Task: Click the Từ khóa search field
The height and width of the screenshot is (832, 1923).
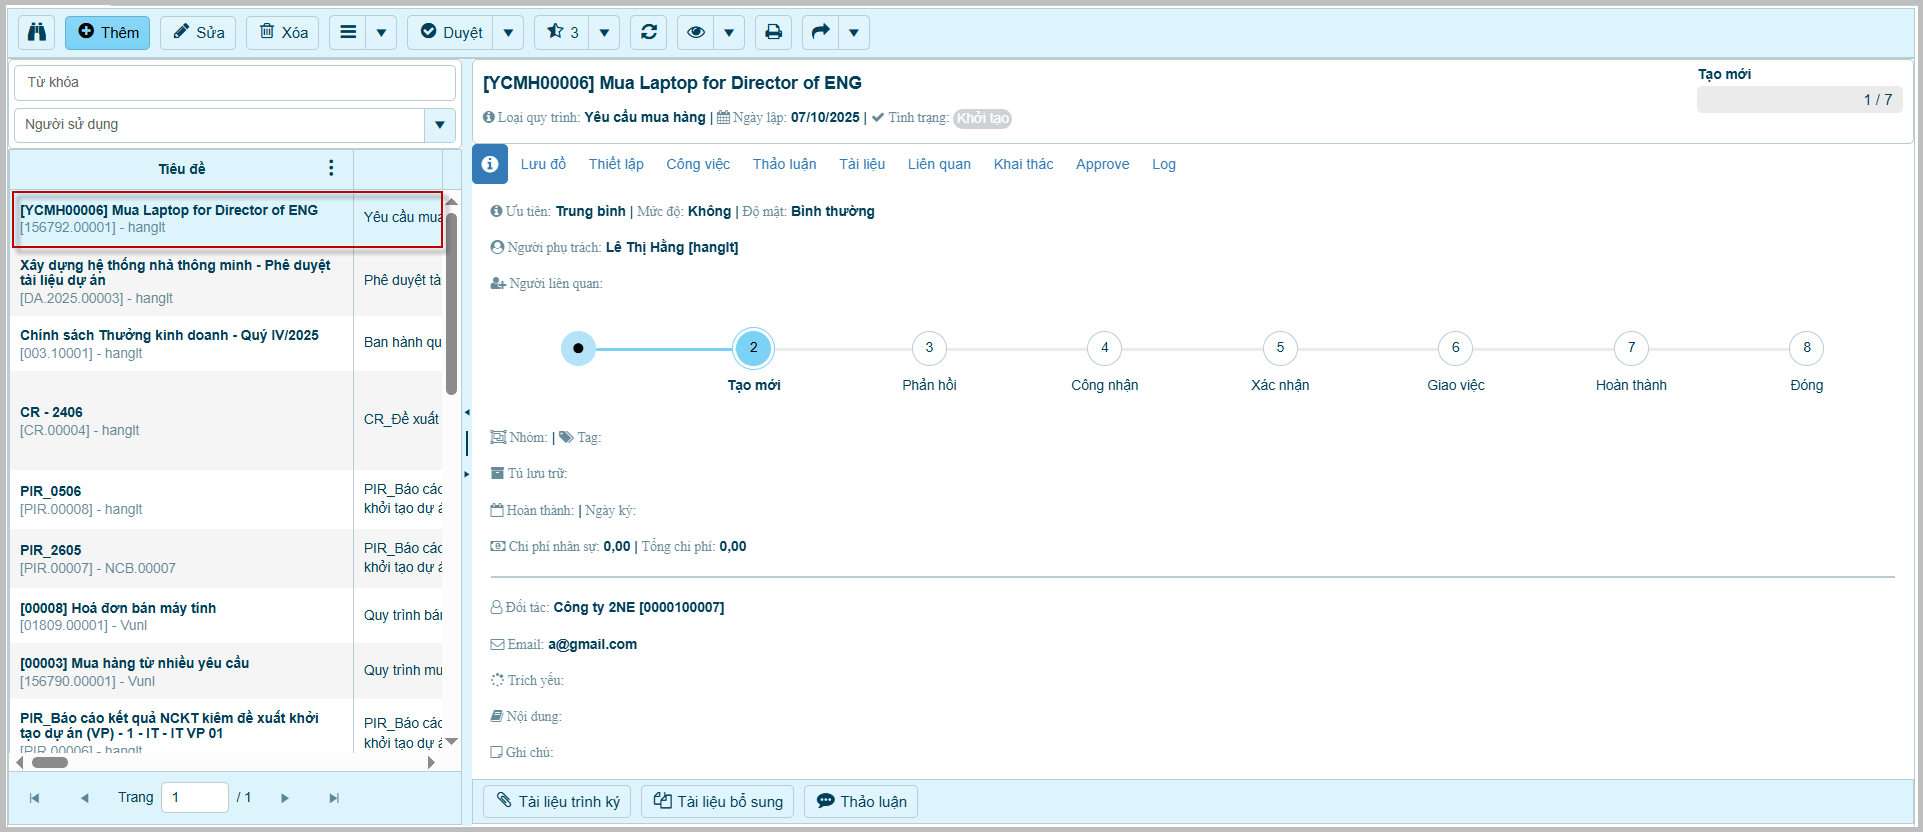Action: pyautogui.click(x=234, y=82)
